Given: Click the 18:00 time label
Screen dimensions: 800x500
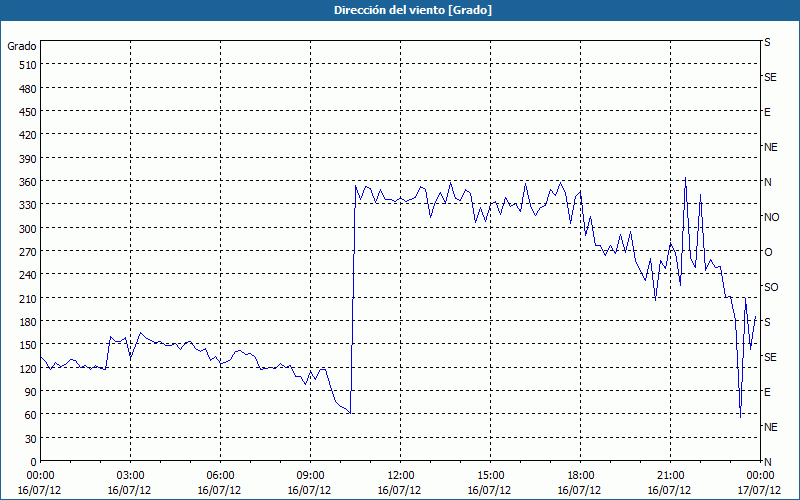Looking at the screenshot, I should point(580,476).
